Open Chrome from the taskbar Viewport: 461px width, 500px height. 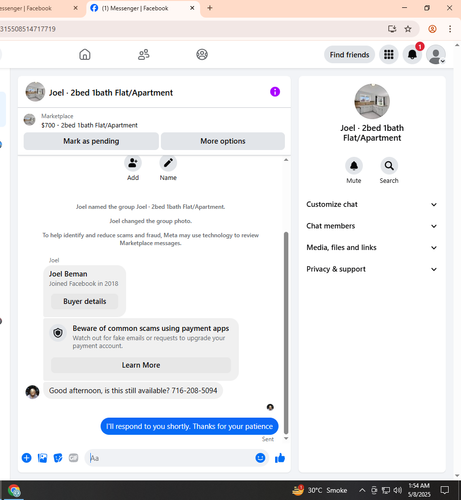pyautogui.click(x=14, y=491)
